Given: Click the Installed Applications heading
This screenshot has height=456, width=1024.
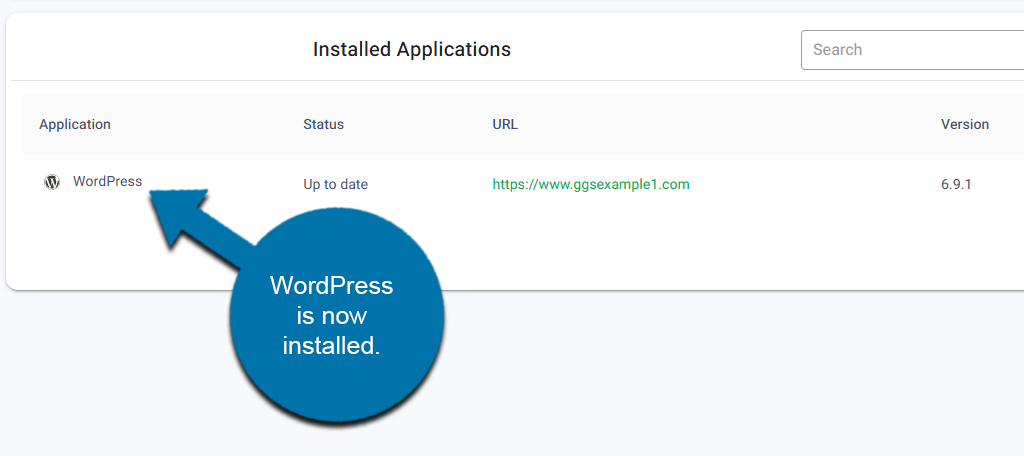Looking at the screenshot, I should pyautogui.click(x=411, y=50).
